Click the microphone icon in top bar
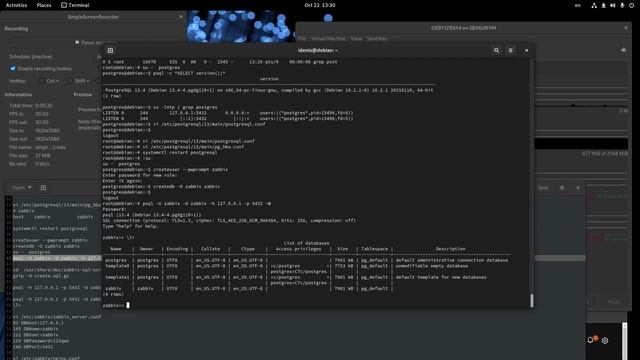640x360 pixels. pos(622,5)
